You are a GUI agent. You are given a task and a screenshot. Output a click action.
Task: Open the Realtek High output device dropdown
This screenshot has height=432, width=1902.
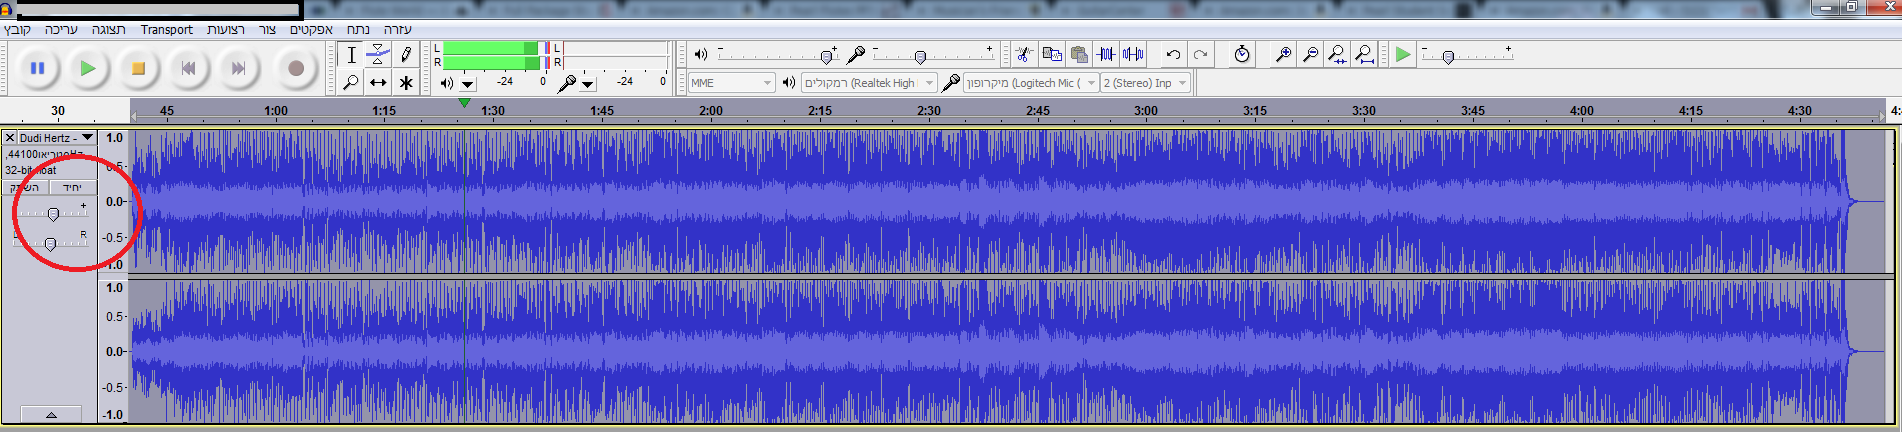pyautogui.click(x=869, y=83)
